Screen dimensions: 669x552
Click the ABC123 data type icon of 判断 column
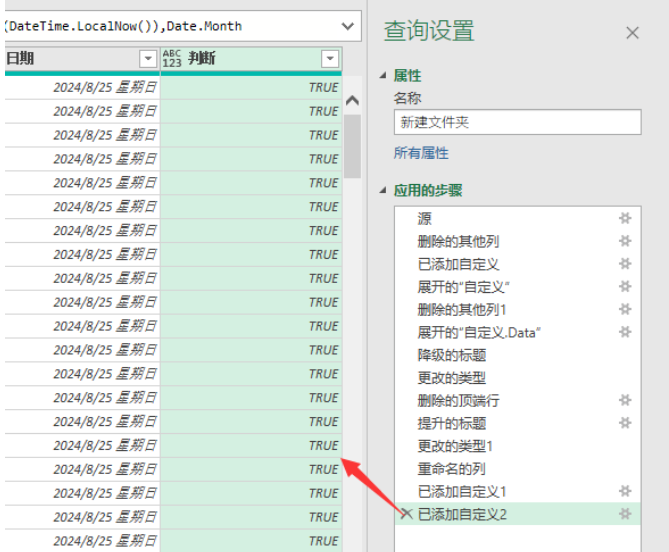(x=172, y=58)
